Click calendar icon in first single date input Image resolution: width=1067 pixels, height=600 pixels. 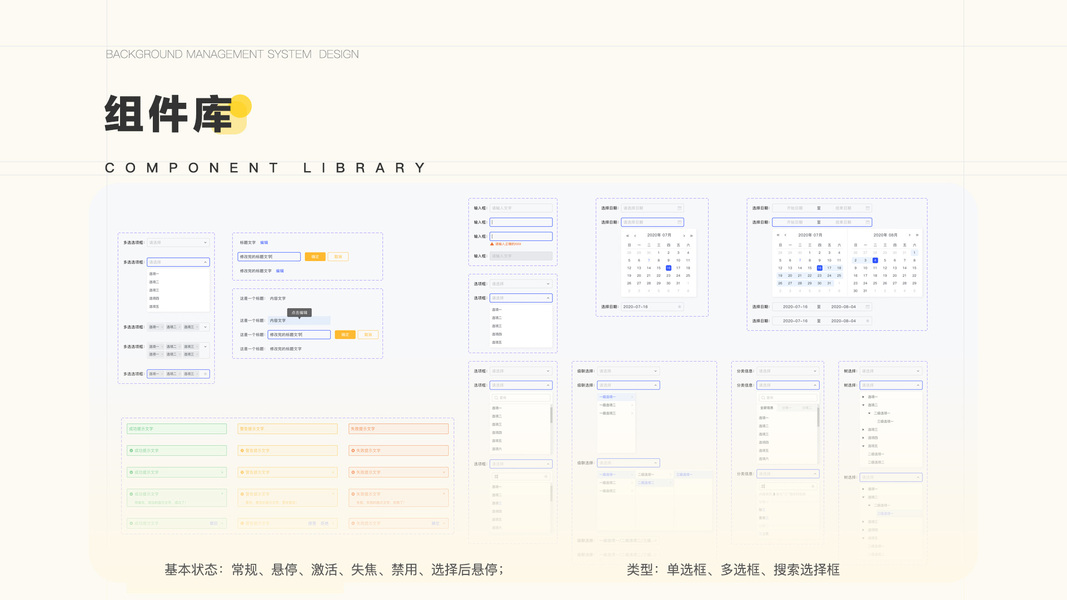679,208
